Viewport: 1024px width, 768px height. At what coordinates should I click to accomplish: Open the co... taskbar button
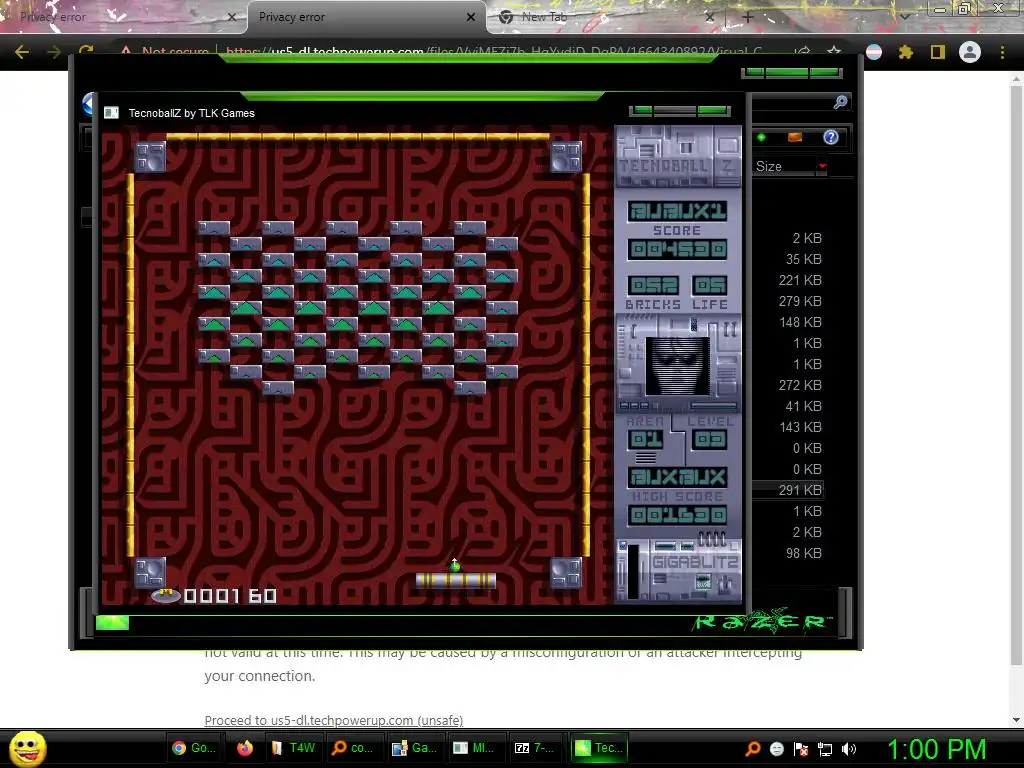pyautogui.click(x=353, y=748)
